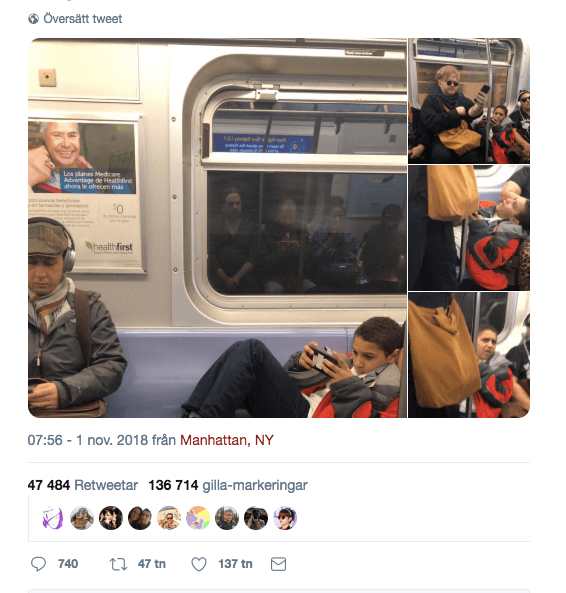Open middle-right photo of boy leaning back

469,228
